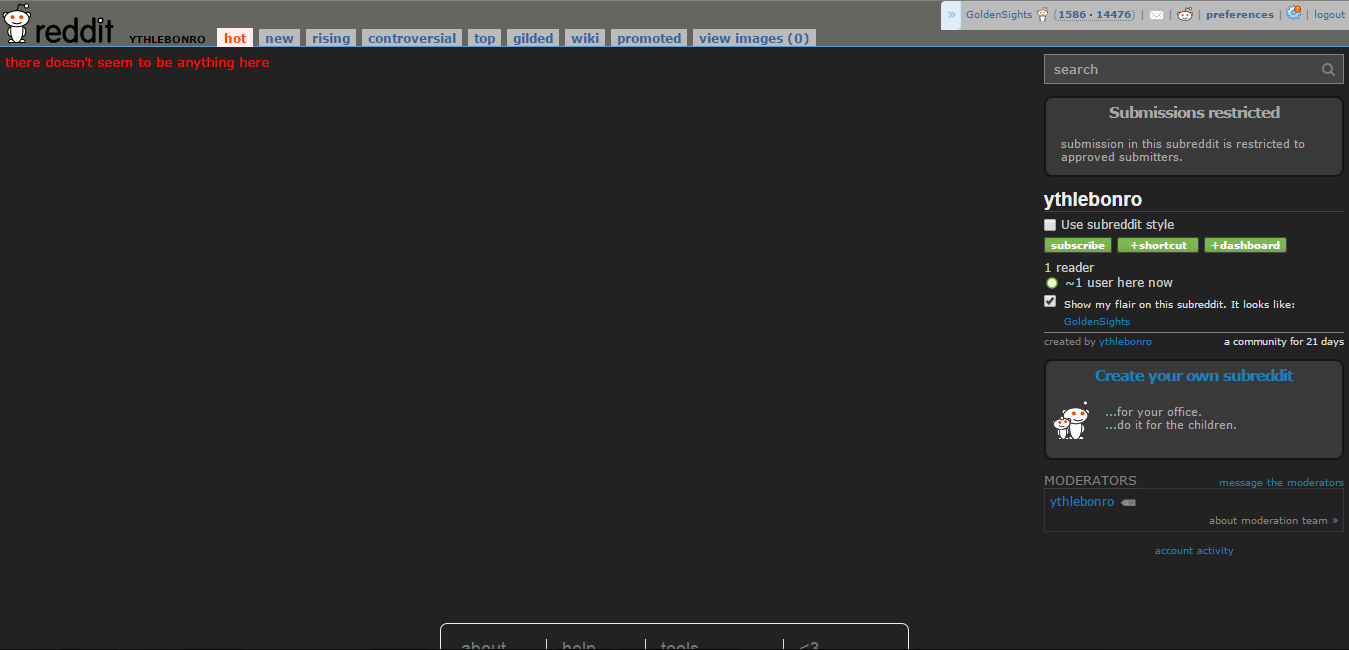
Task: Open moderator ythlebonro profile link
Action: 1082,502
